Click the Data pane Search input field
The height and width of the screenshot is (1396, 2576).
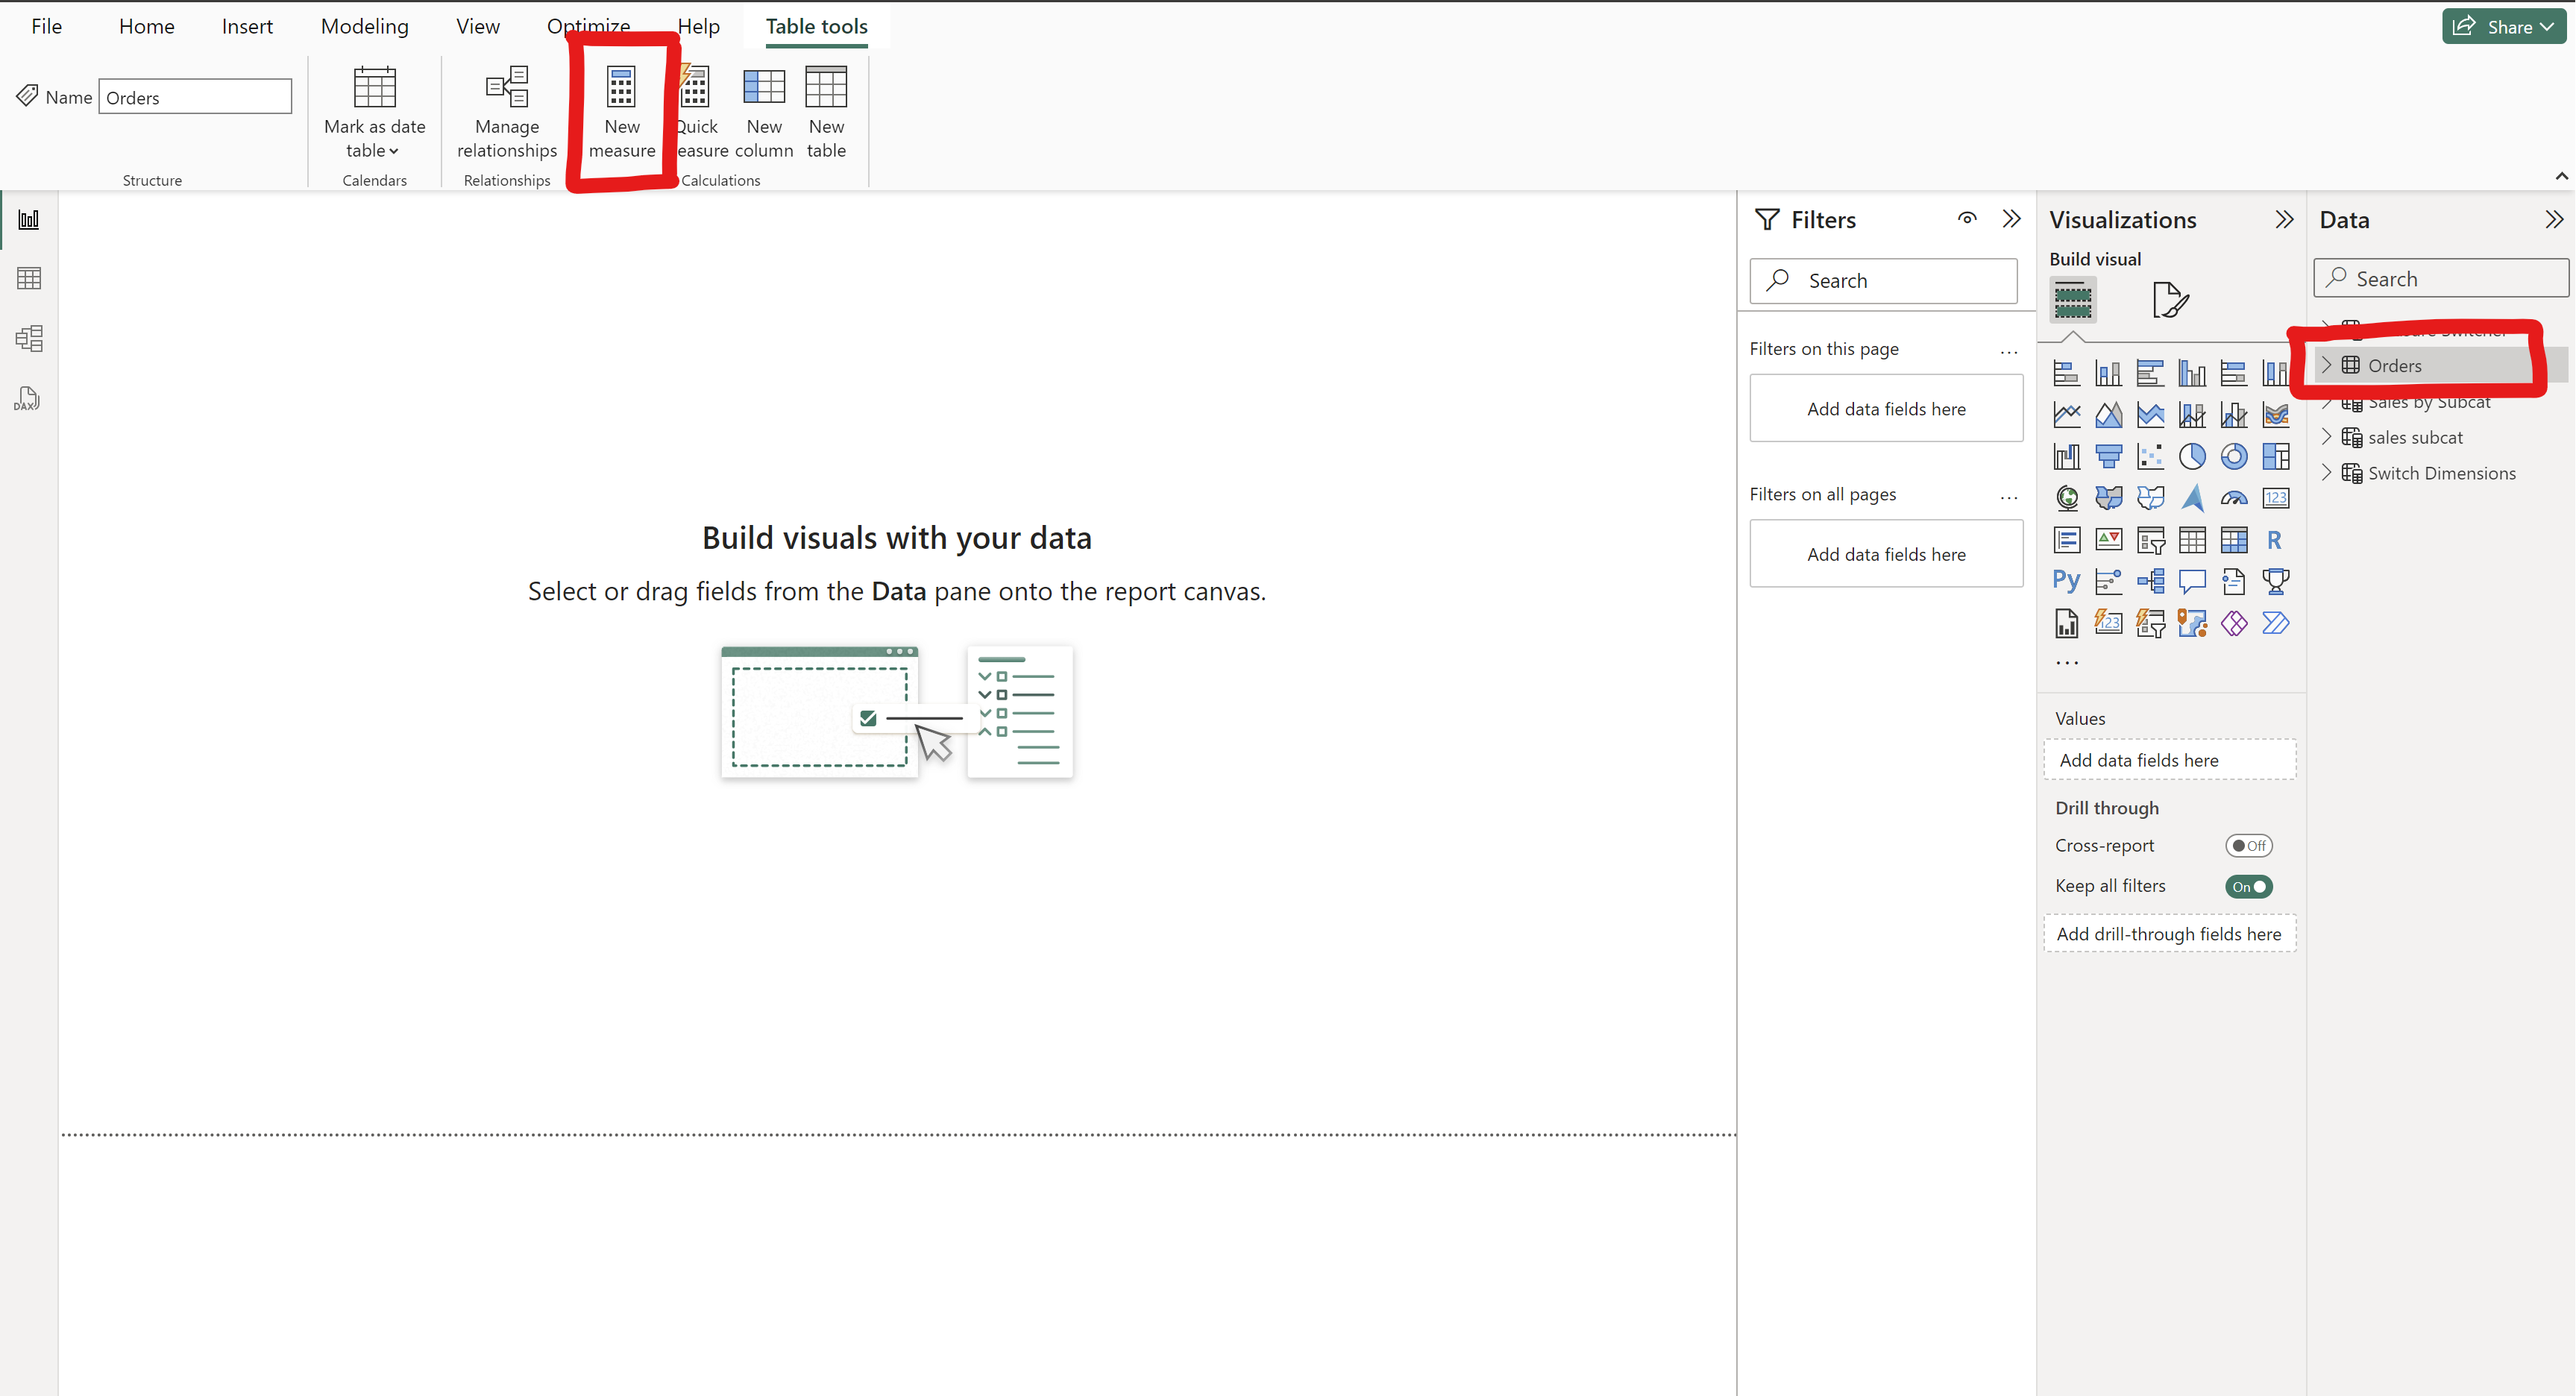(x=2440, y=277)
